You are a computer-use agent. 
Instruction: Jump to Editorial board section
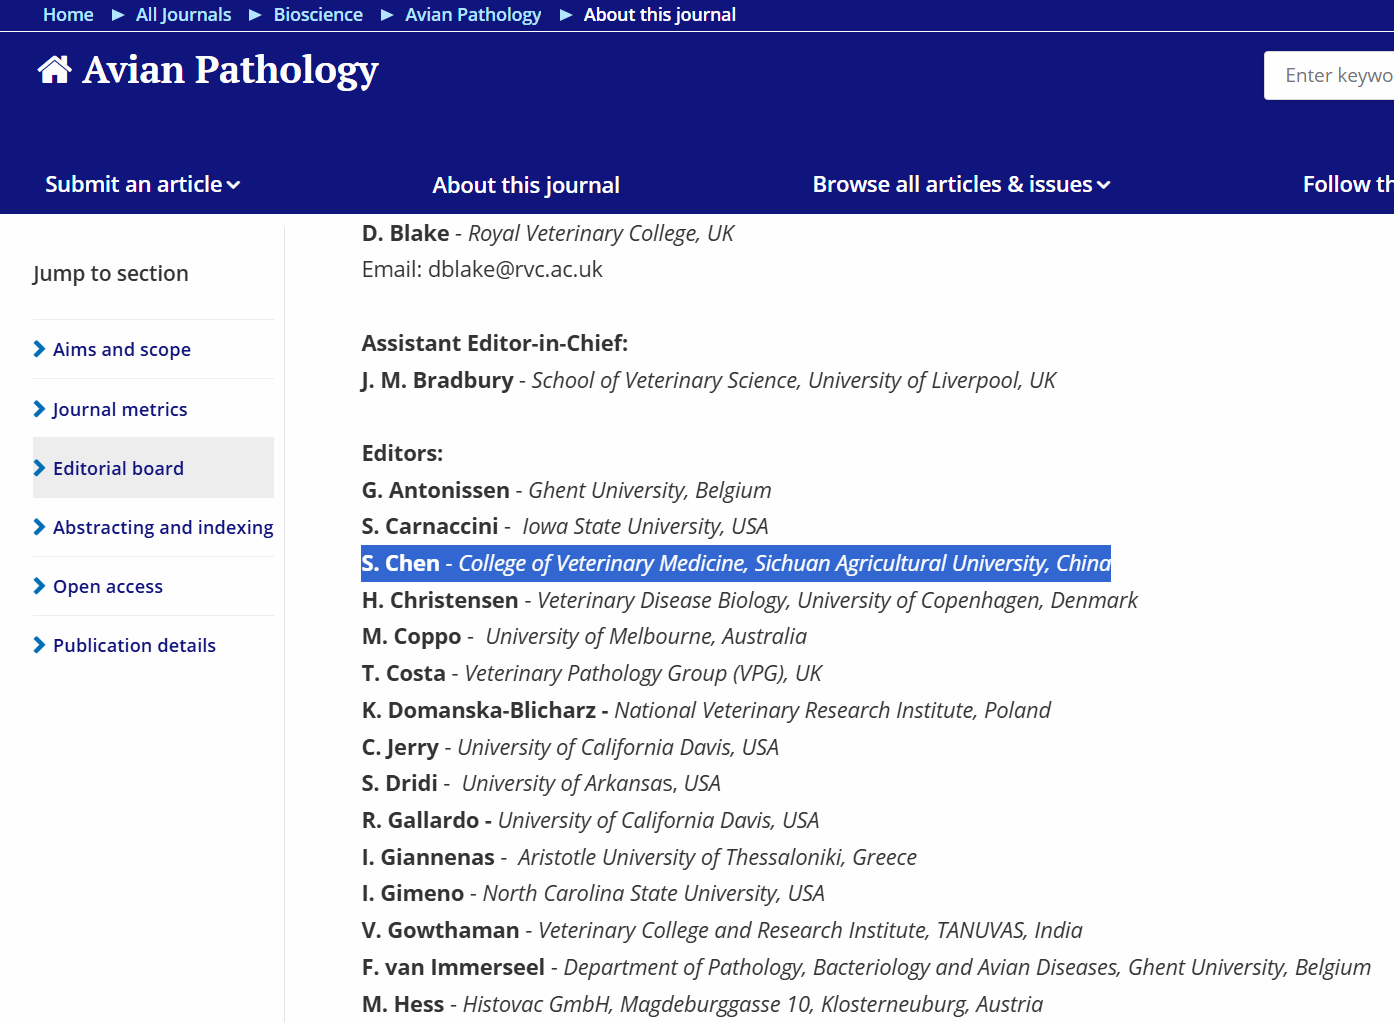pos(118,468)
